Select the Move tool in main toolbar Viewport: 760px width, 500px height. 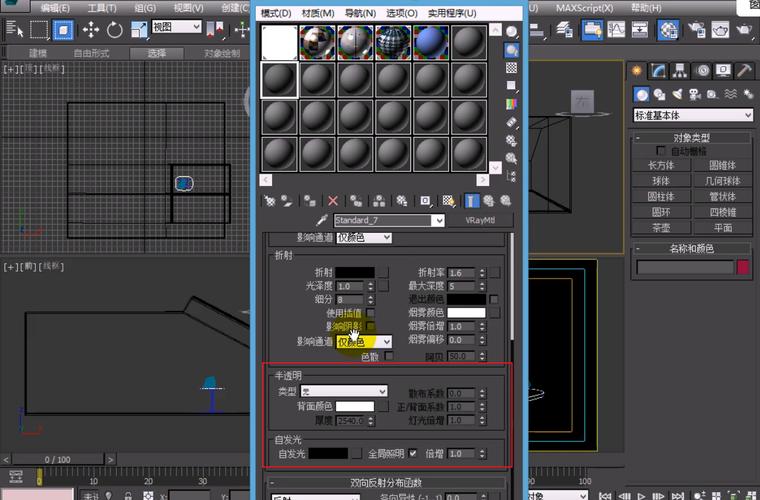pyautogui.click(x=91, y=30)
